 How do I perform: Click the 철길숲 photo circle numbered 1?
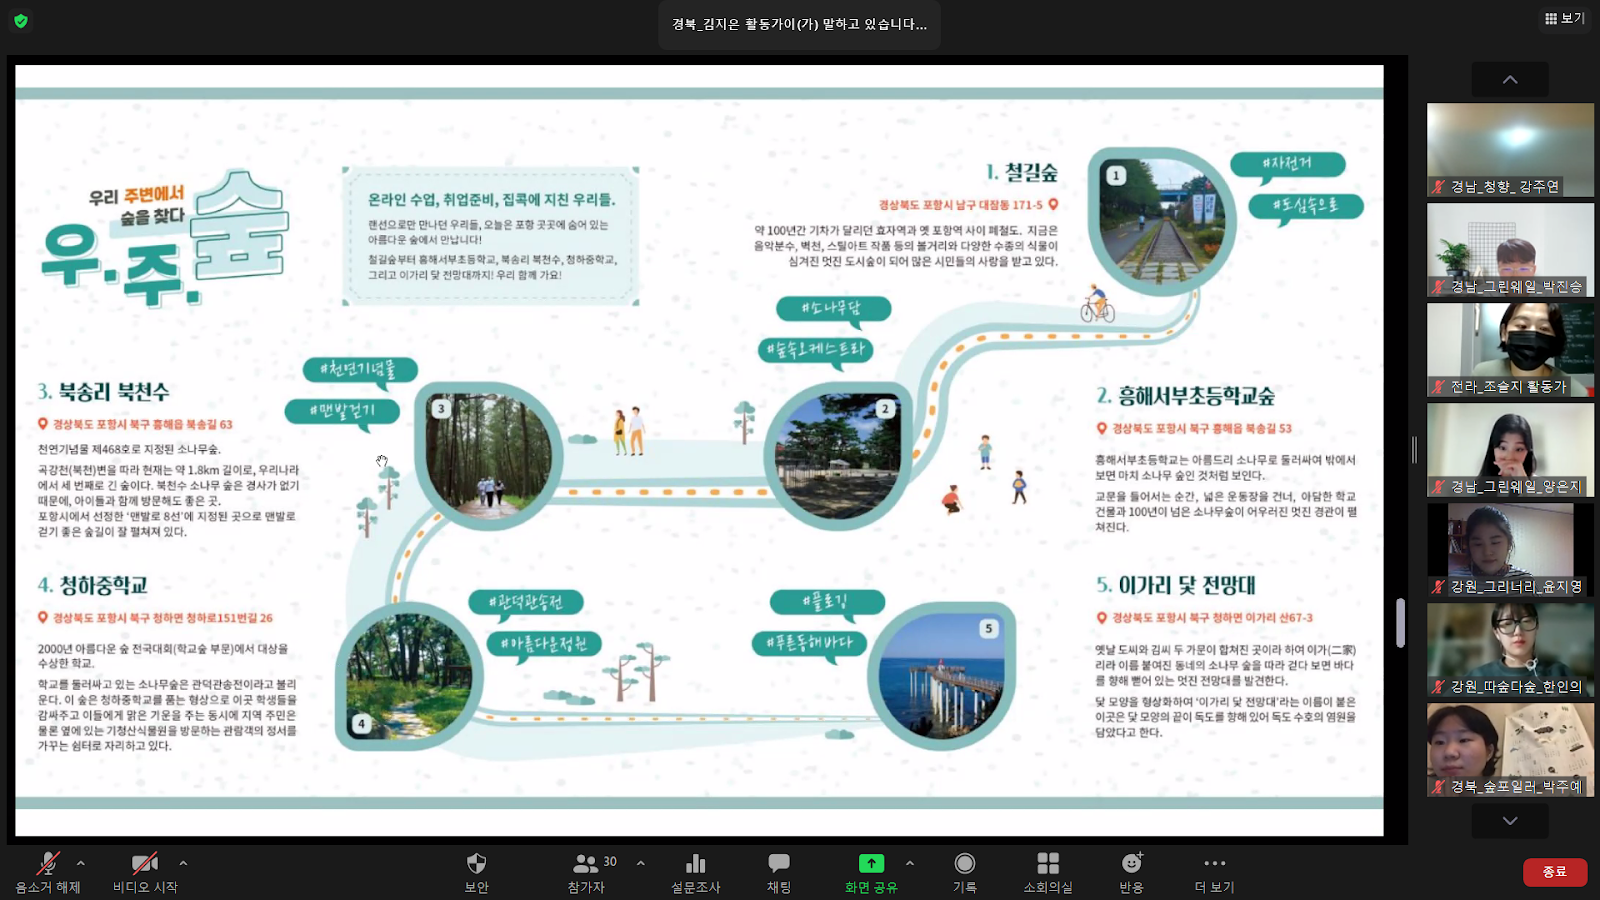point(1162,221)
